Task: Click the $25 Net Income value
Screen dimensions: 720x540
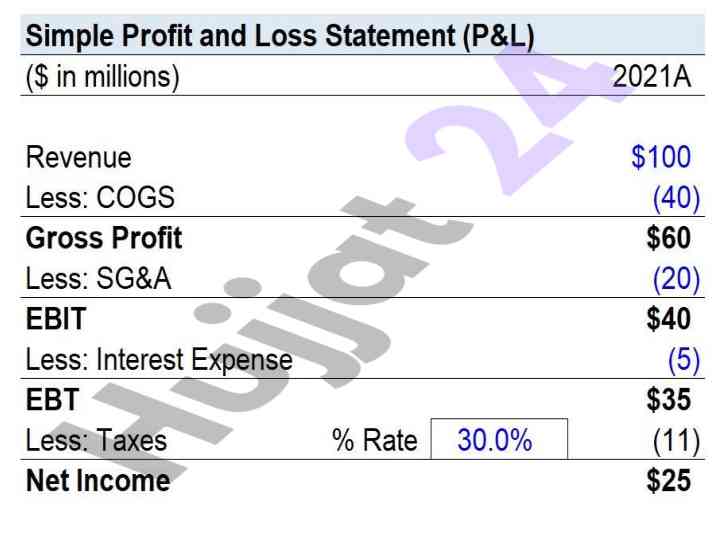Action: pyautogui.click(x=669, y=480)
